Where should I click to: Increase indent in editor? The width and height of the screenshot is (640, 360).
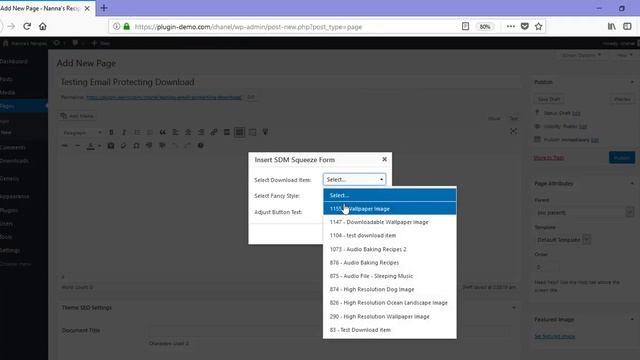162,146
